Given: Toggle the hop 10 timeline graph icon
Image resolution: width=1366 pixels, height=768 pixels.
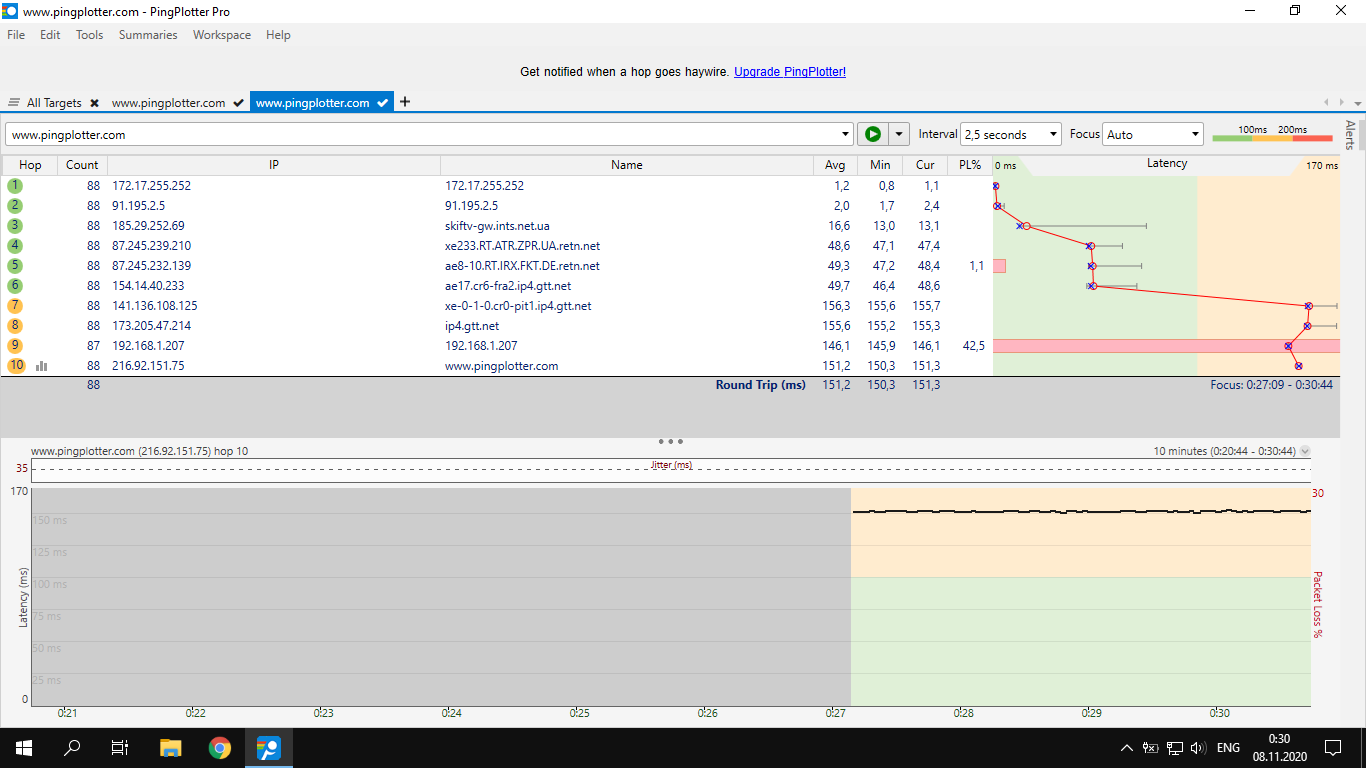Looking at the screenshot, I should tap(42, 366).
